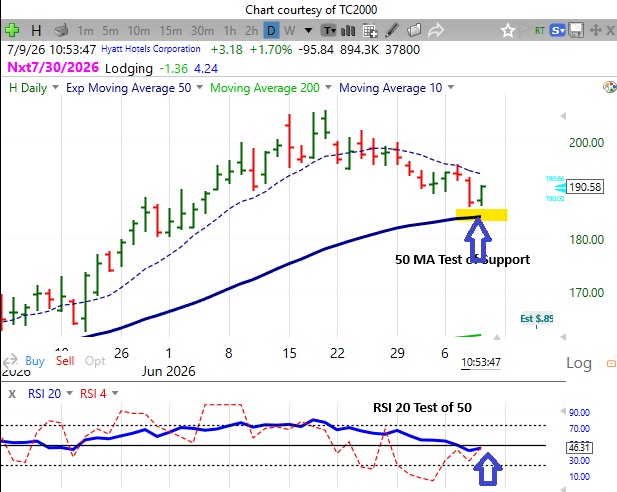Click the move arrows icon

point(596,30)
